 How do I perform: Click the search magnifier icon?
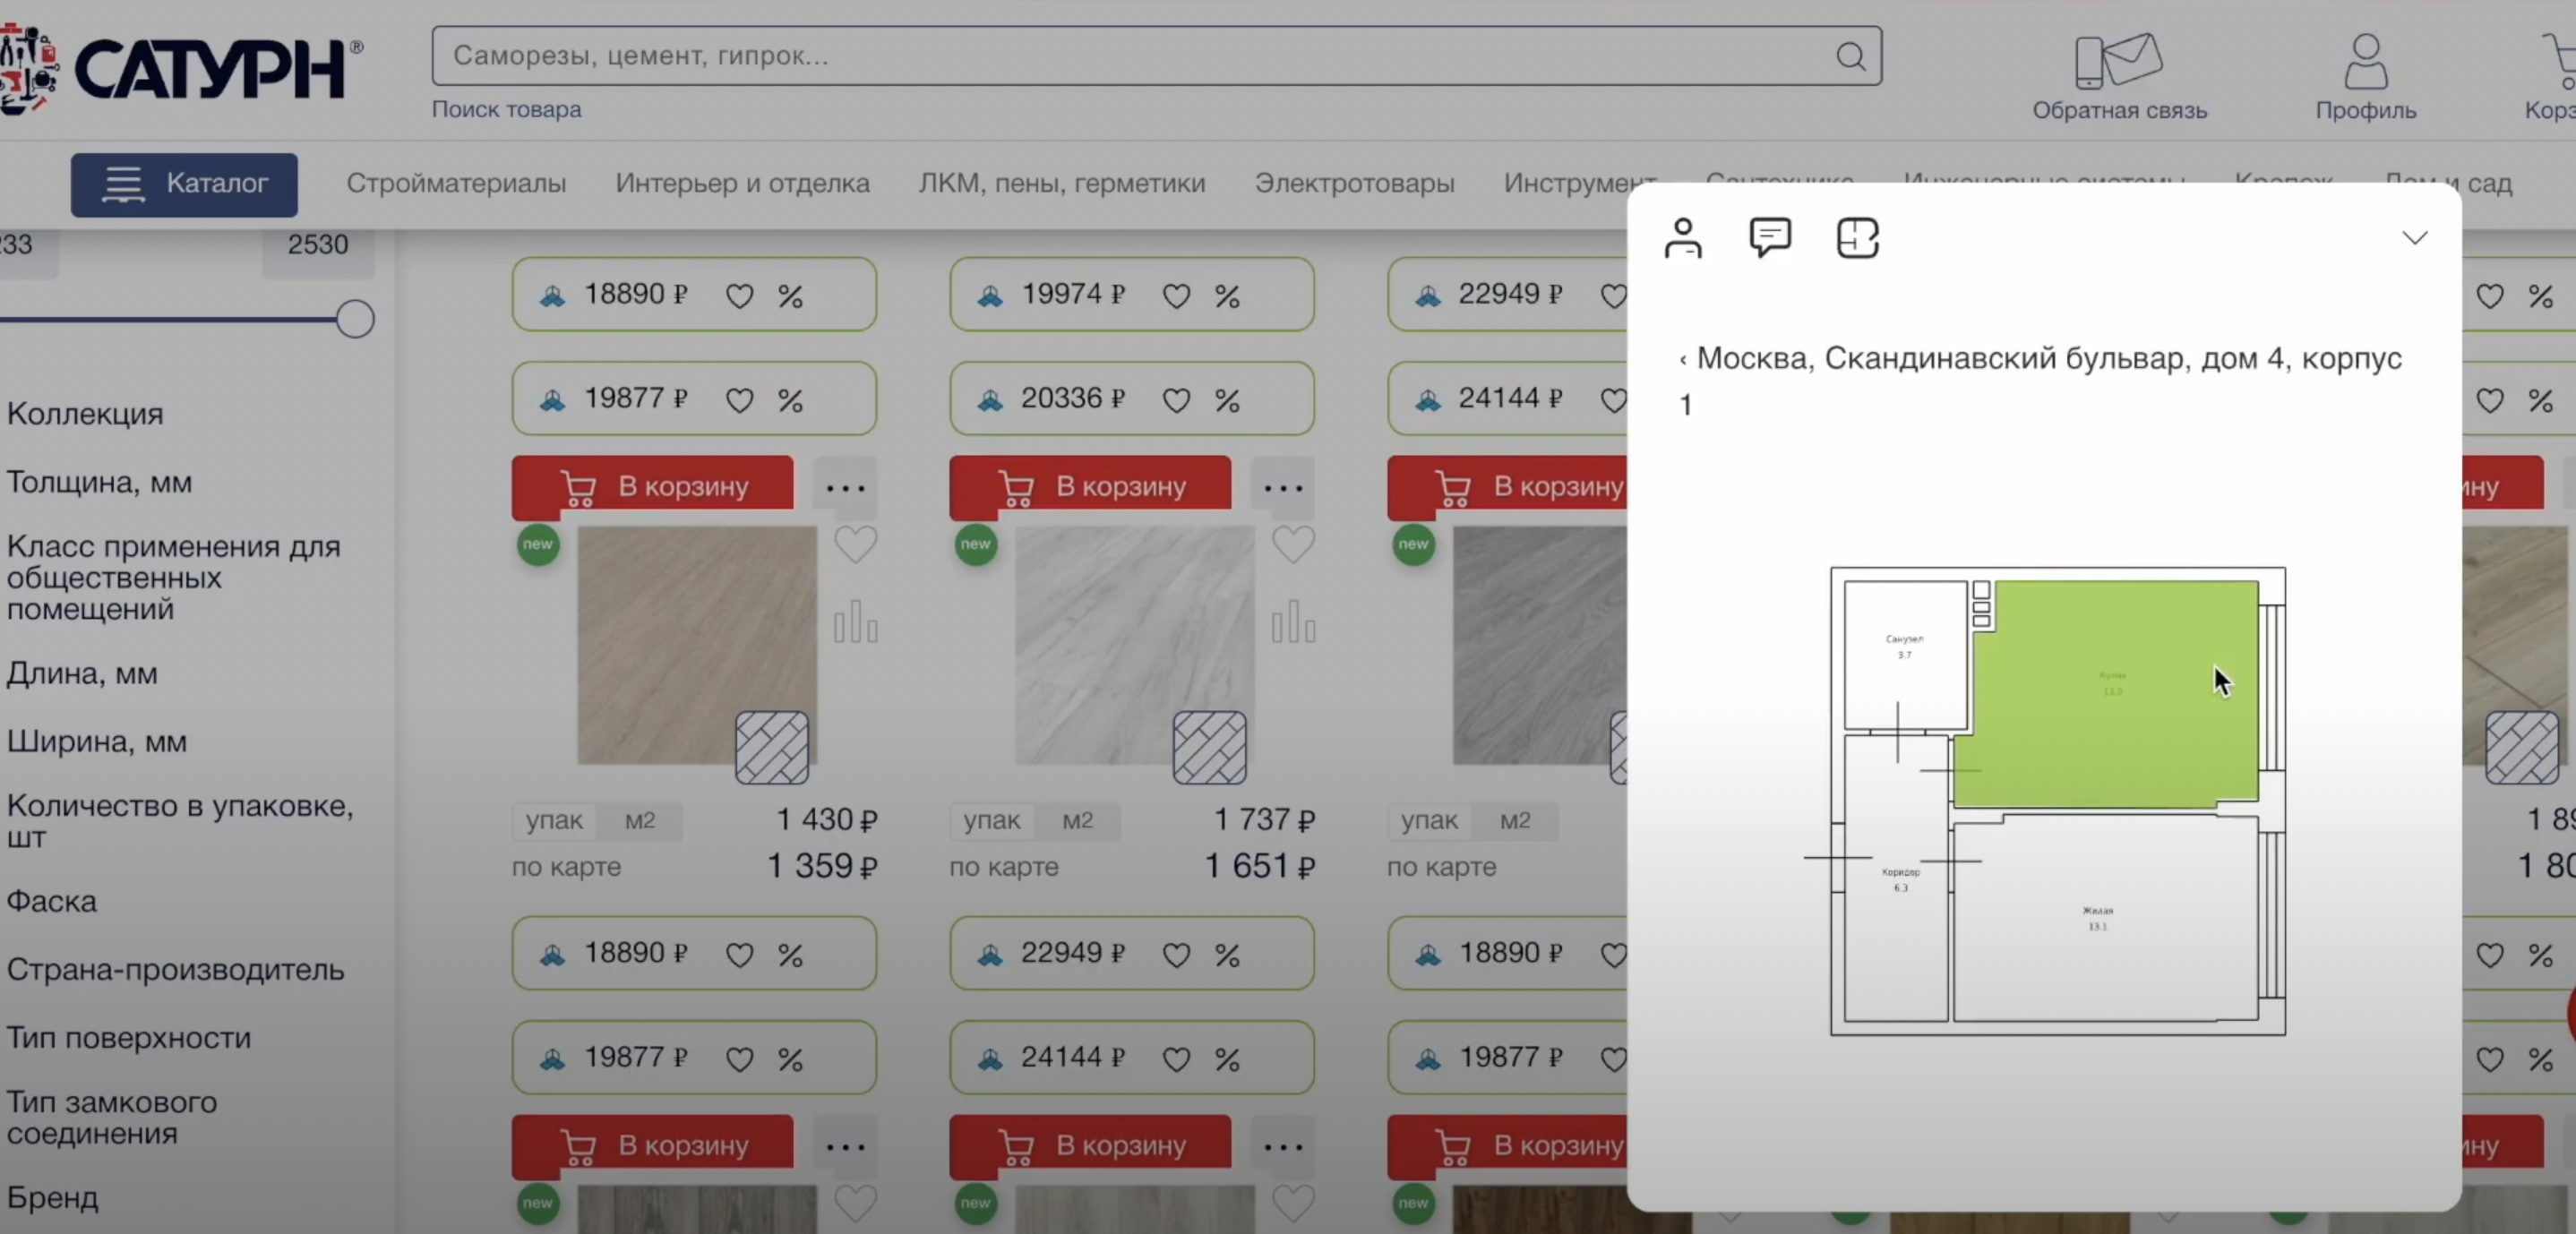[x=1850, y=56]
